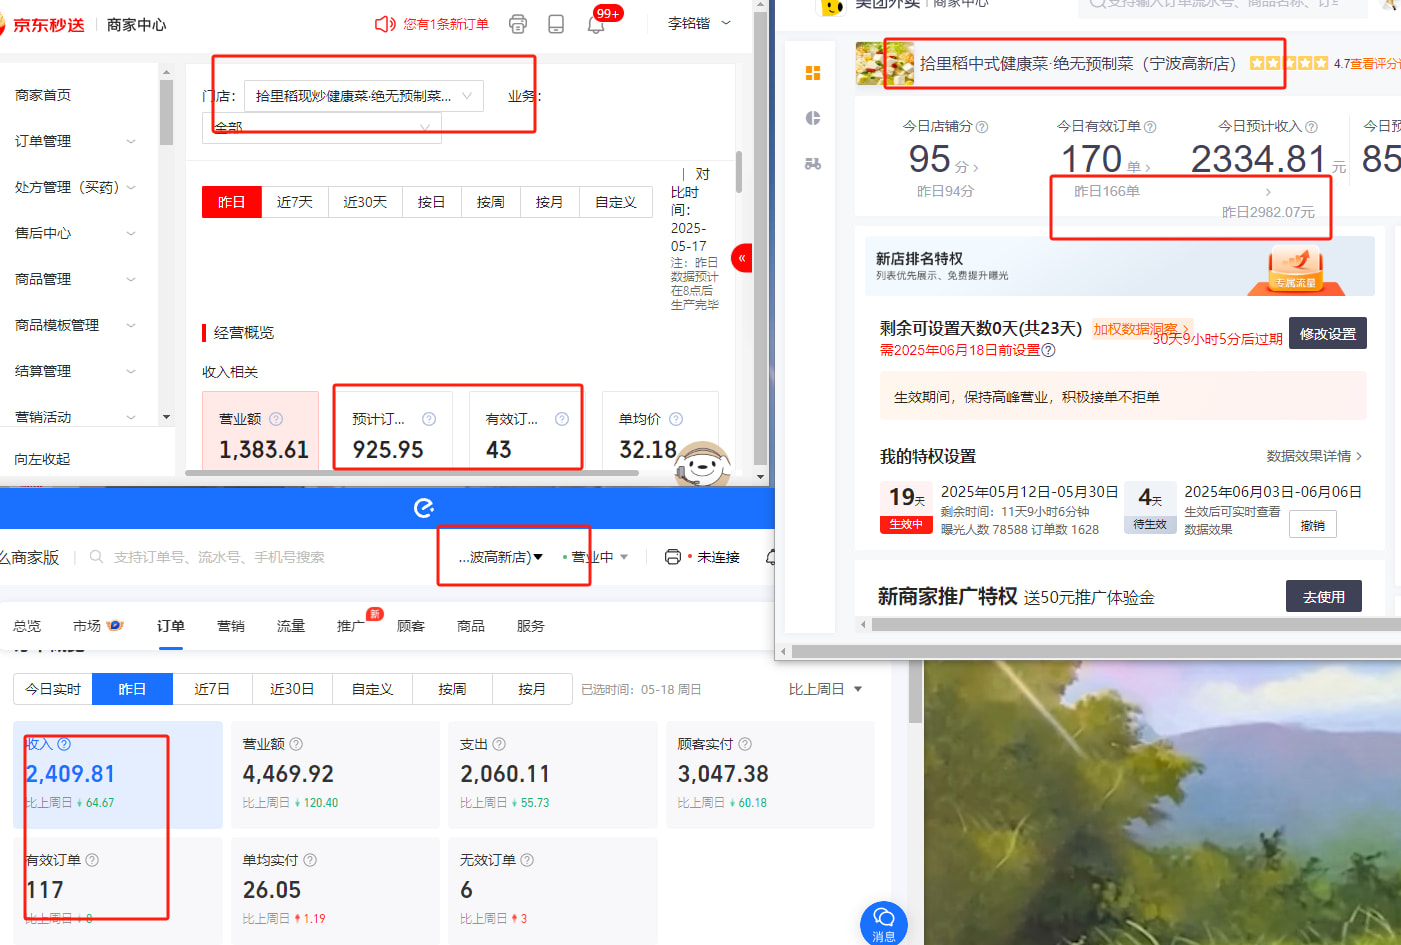Click info icon beside 收入 card
The image size is (1401, 945).
click(64, 744)
